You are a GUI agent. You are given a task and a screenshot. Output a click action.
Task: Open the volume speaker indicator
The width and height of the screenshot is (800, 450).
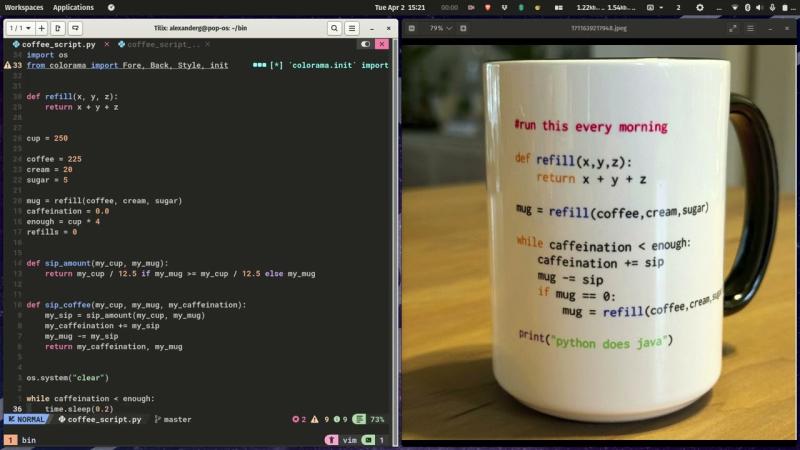pyautogui.click(x=759, y=8)
